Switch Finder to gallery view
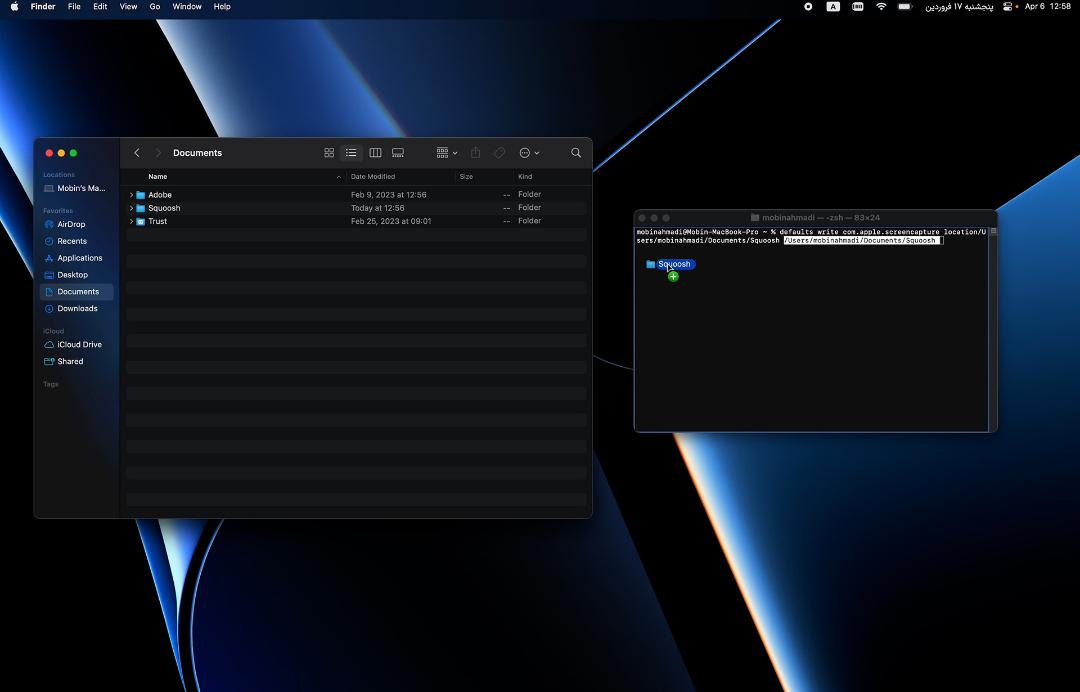The image size is (1080, 692). tap(398, 153)
